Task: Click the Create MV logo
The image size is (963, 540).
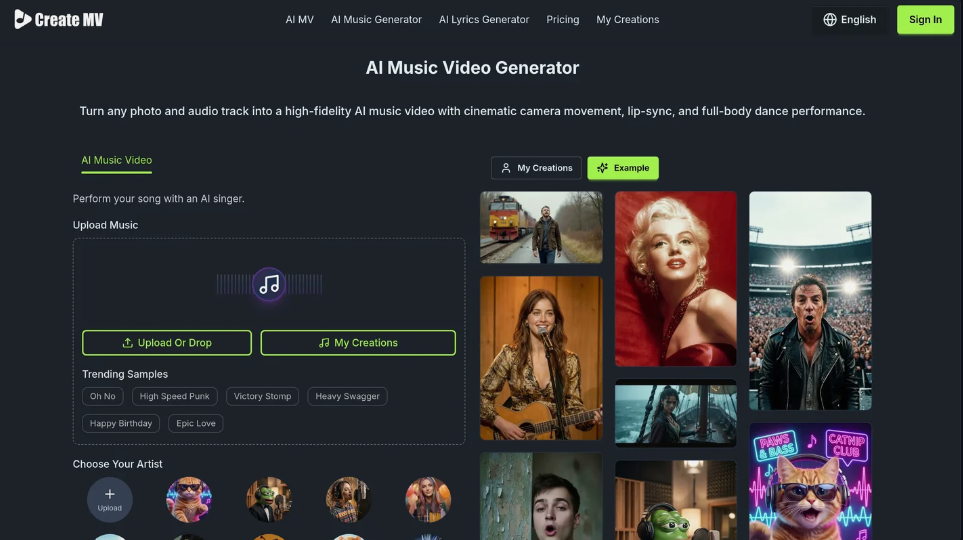Action: point(59,20)
